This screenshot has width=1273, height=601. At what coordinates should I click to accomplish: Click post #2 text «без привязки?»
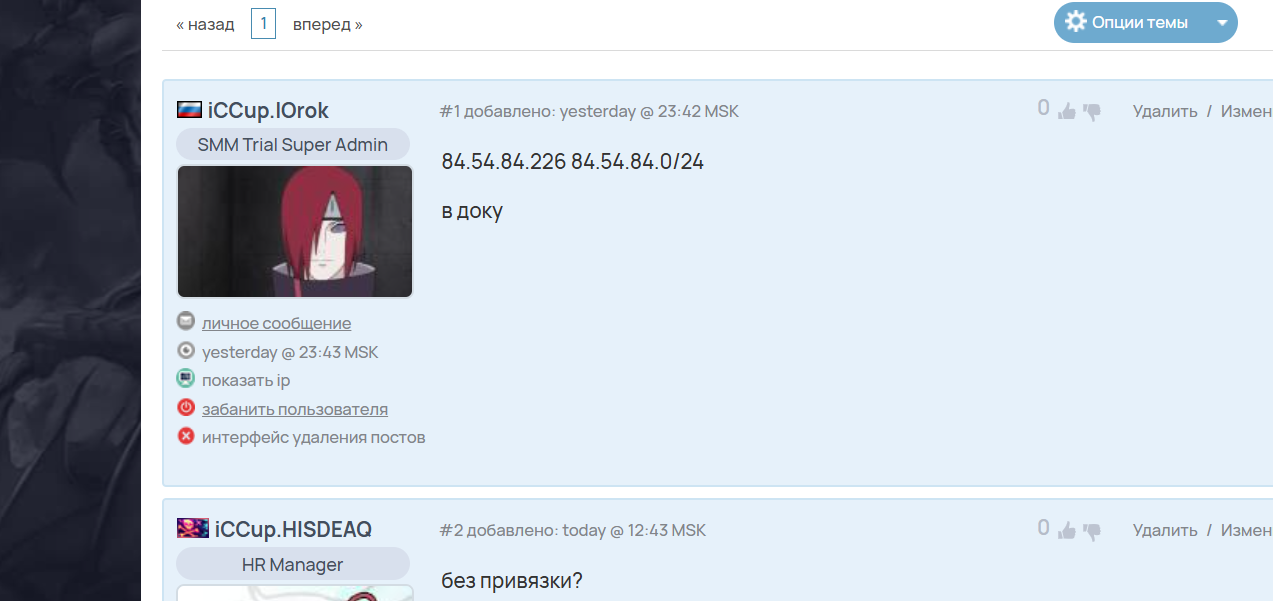point(512,580)
